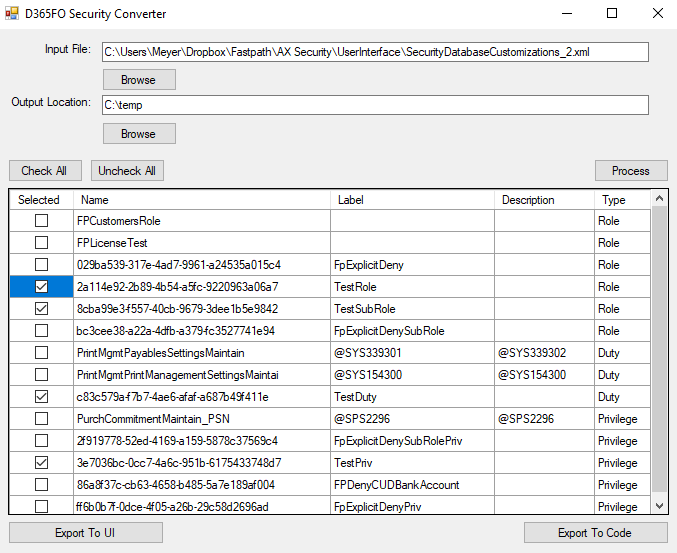The width and height of the screenshot is (677, 553).
Task: Click the app icon in title bar
Action: click(x=14, y=14)
